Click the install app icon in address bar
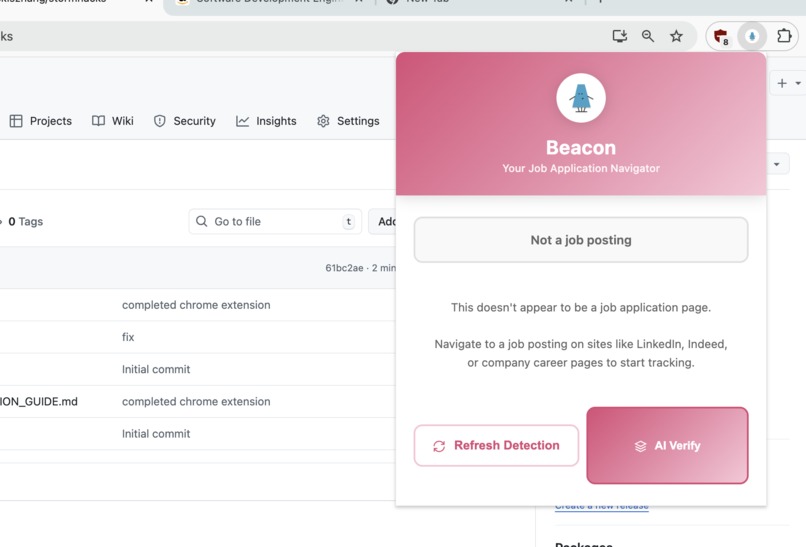806x547 pixels. 620,36
